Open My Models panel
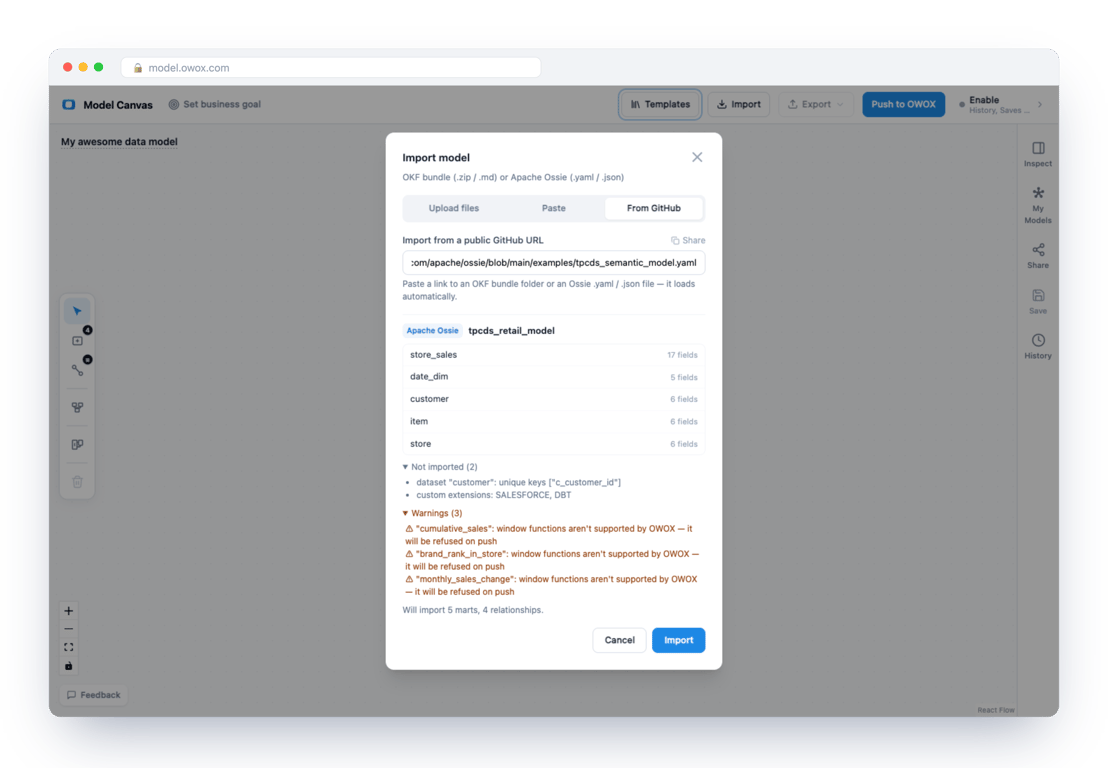This screenshot has width=1108, height=768. click(x=1037, y=206)
